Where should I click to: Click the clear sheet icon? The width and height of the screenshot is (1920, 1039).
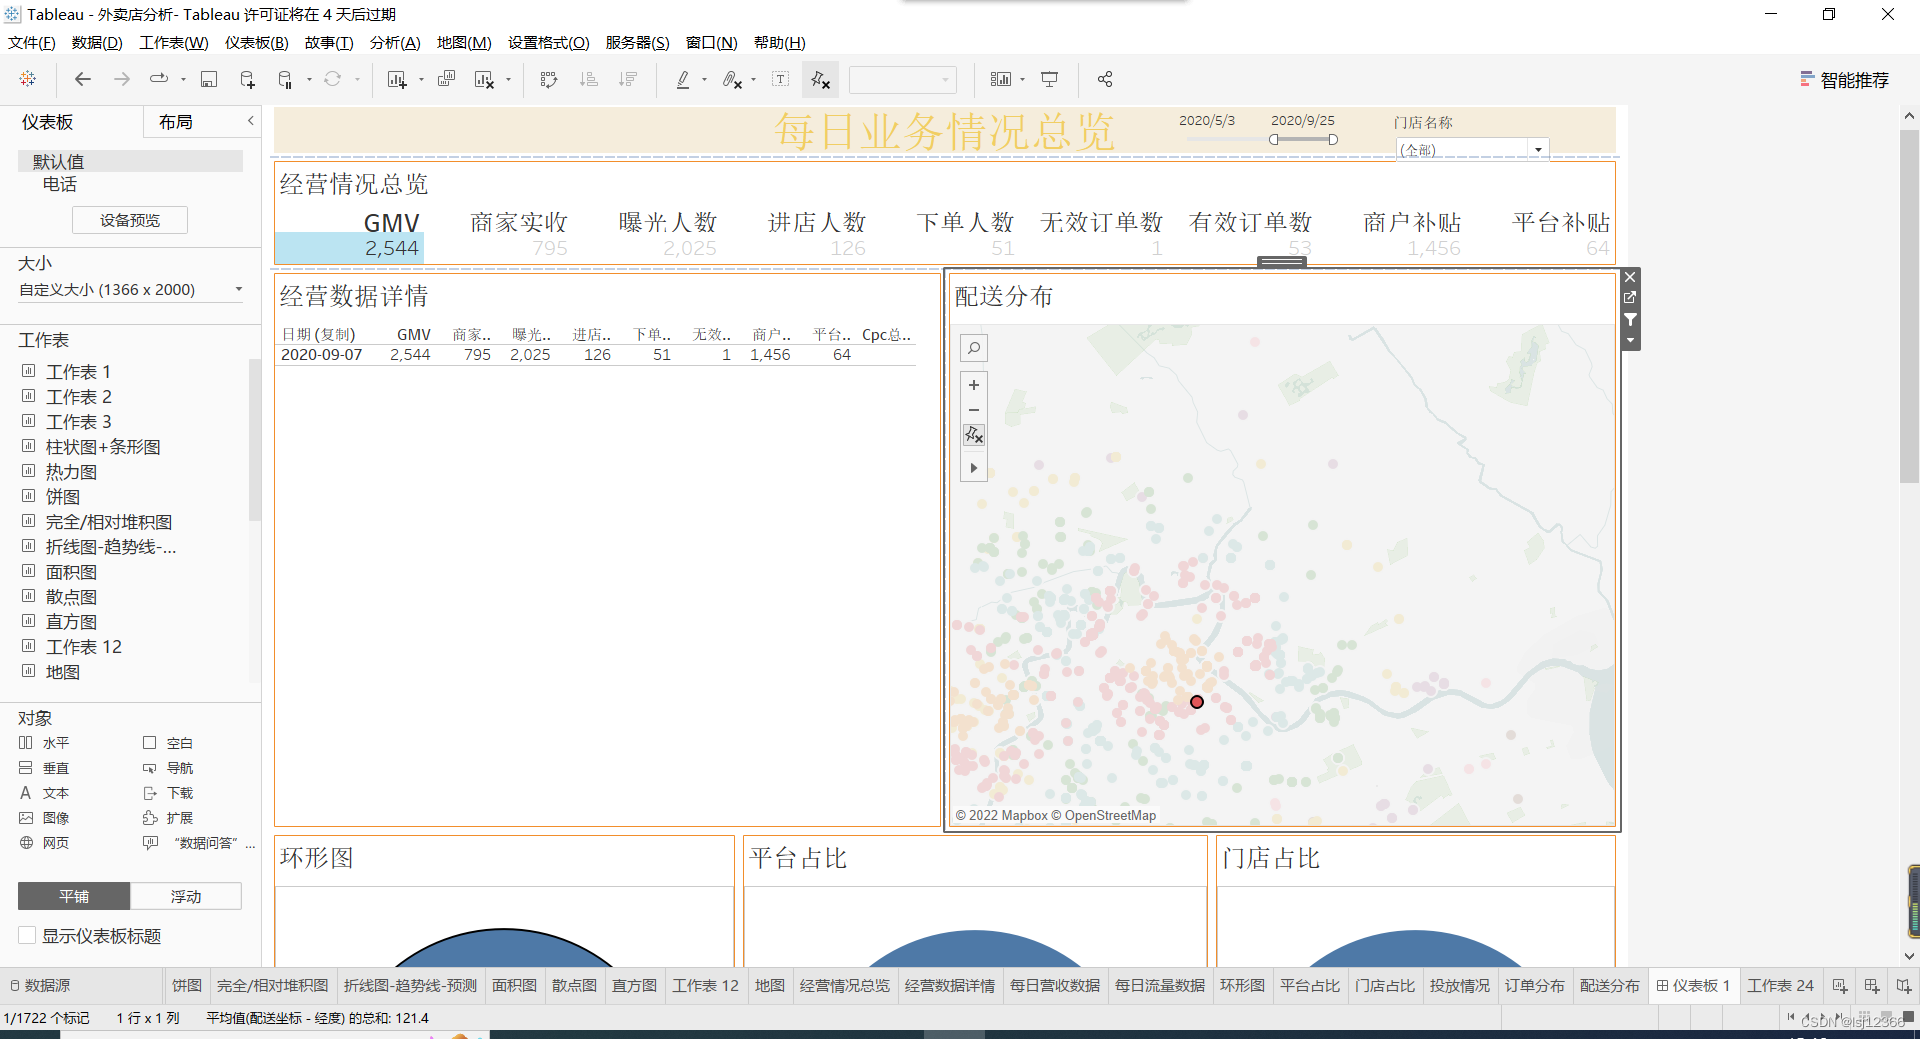(484, 79)
